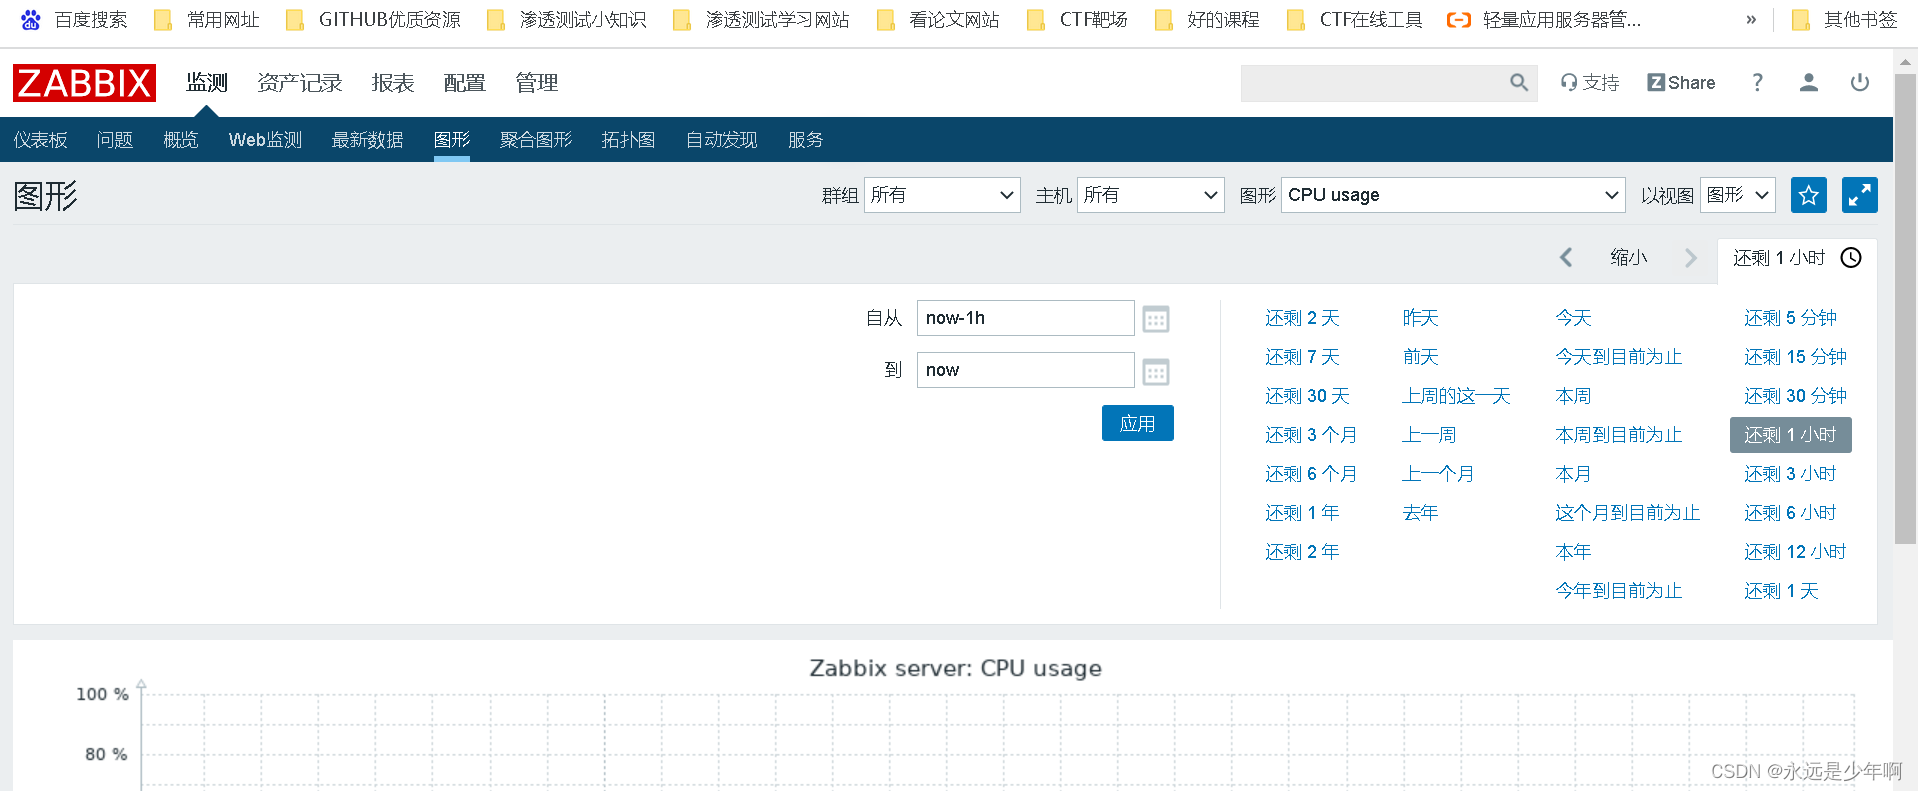Open the 群组 dropdown
Image resolution: width=1918 pixels, height=791 pixels.
(x=942, y=195)
